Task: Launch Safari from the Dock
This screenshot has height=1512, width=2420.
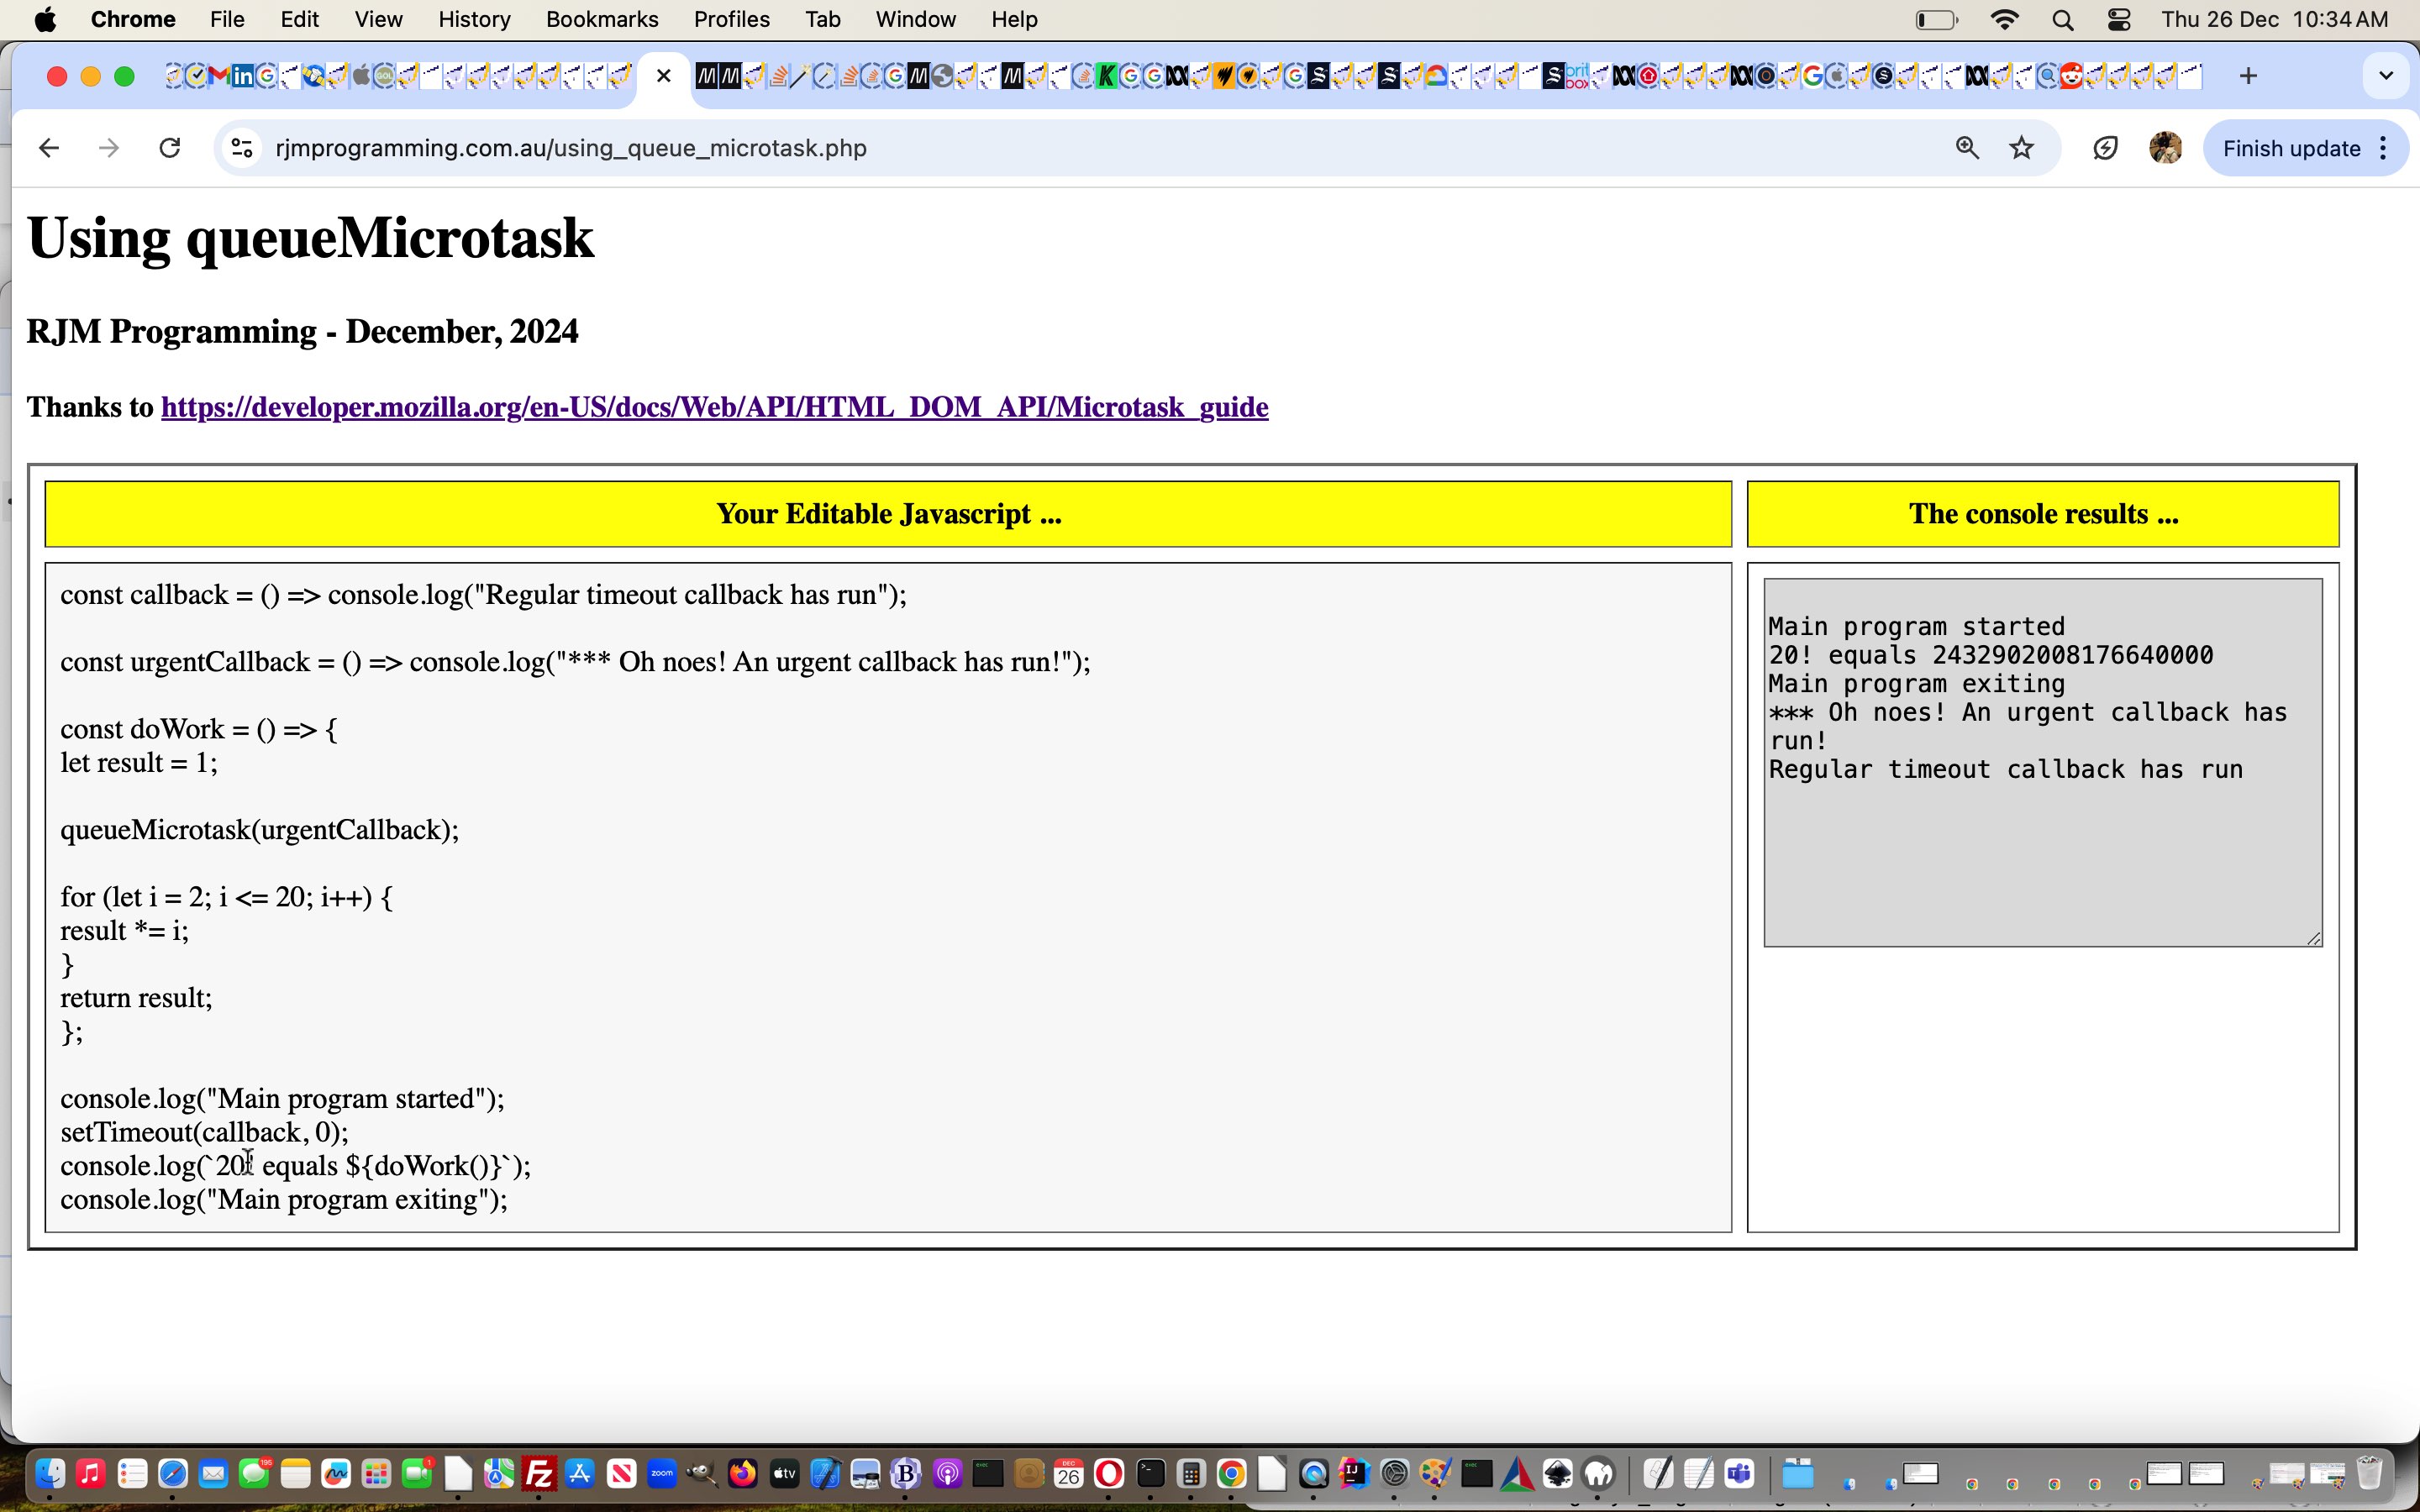Action: point(173,1473)
